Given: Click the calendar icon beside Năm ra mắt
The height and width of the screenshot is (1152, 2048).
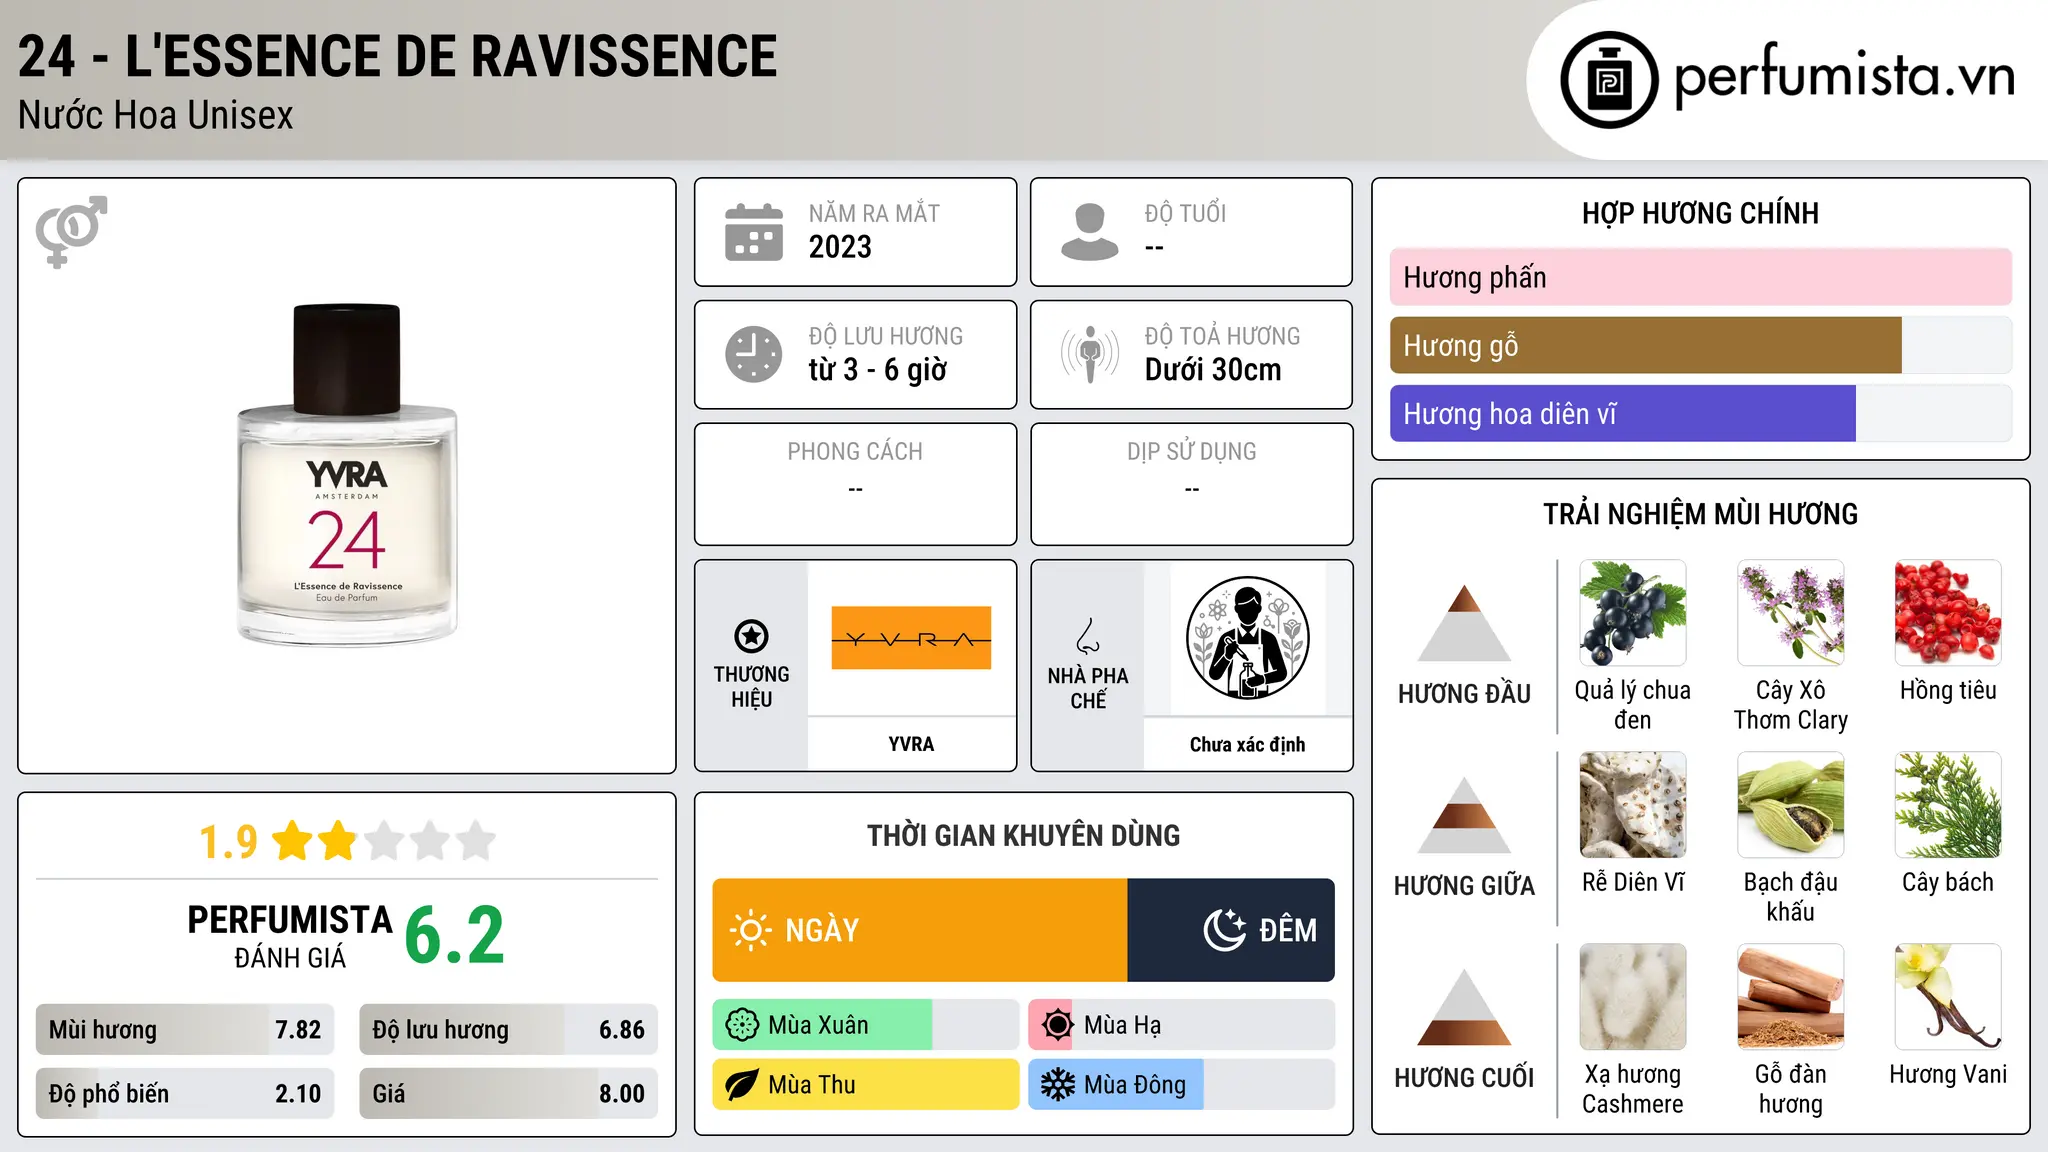Looking at the screenshot, I should (x=754, y=232).
